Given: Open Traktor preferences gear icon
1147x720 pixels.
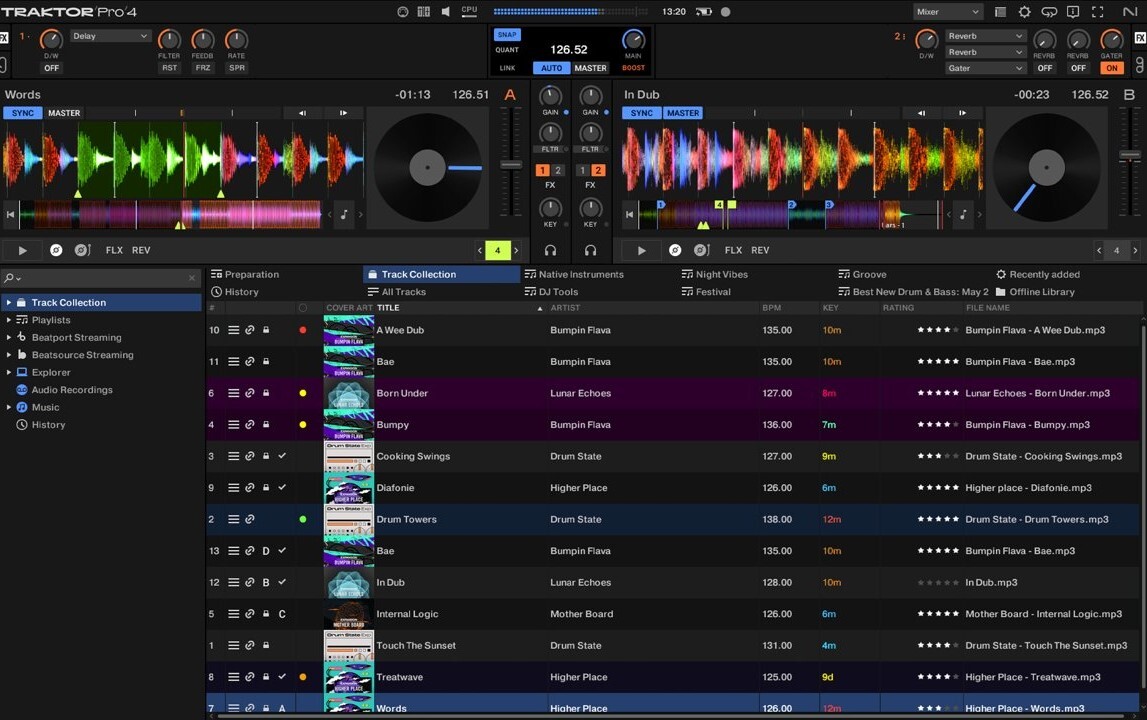Looking at the screenshot, I should 1024,12.
